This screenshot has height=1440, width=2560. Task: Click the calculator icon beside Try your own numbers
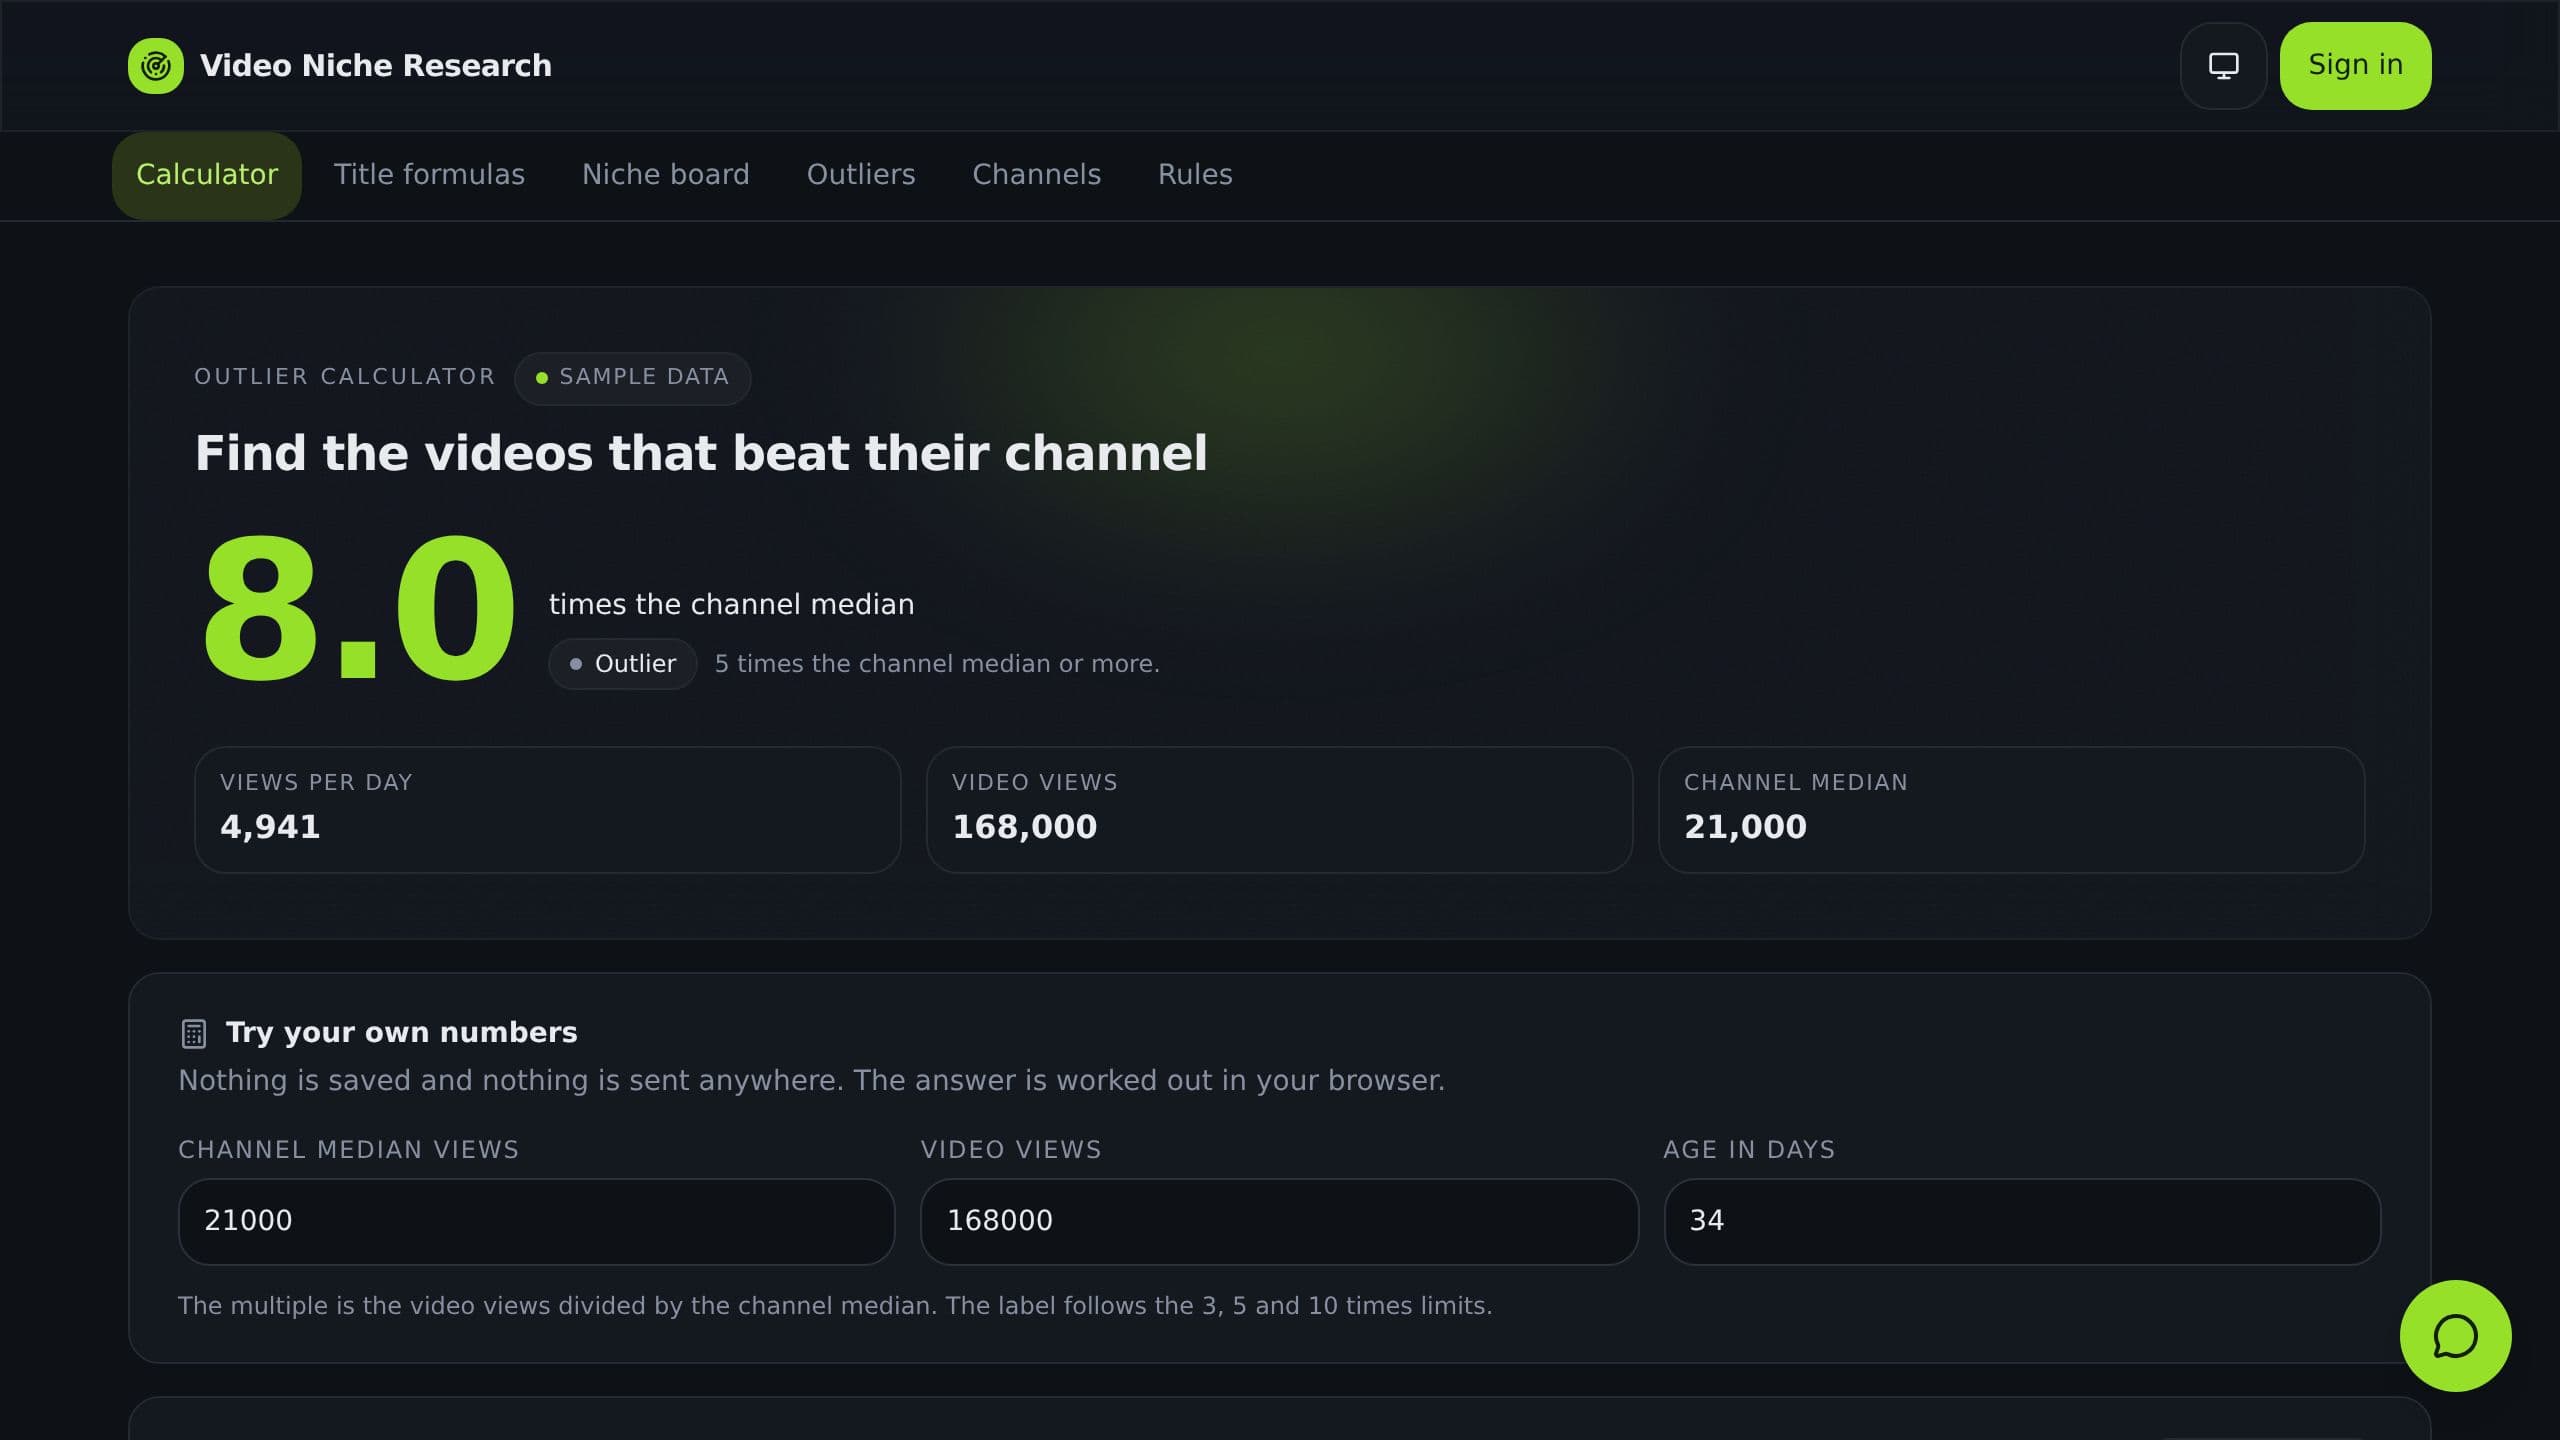coord(194,1033)
